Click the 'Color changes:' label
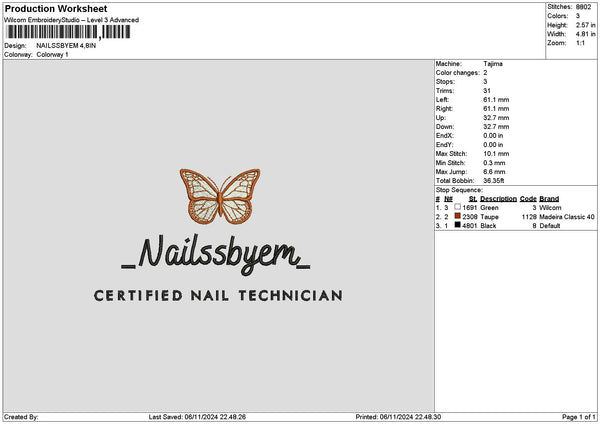The height and width of the screenshot is (424, 600). 458,73
